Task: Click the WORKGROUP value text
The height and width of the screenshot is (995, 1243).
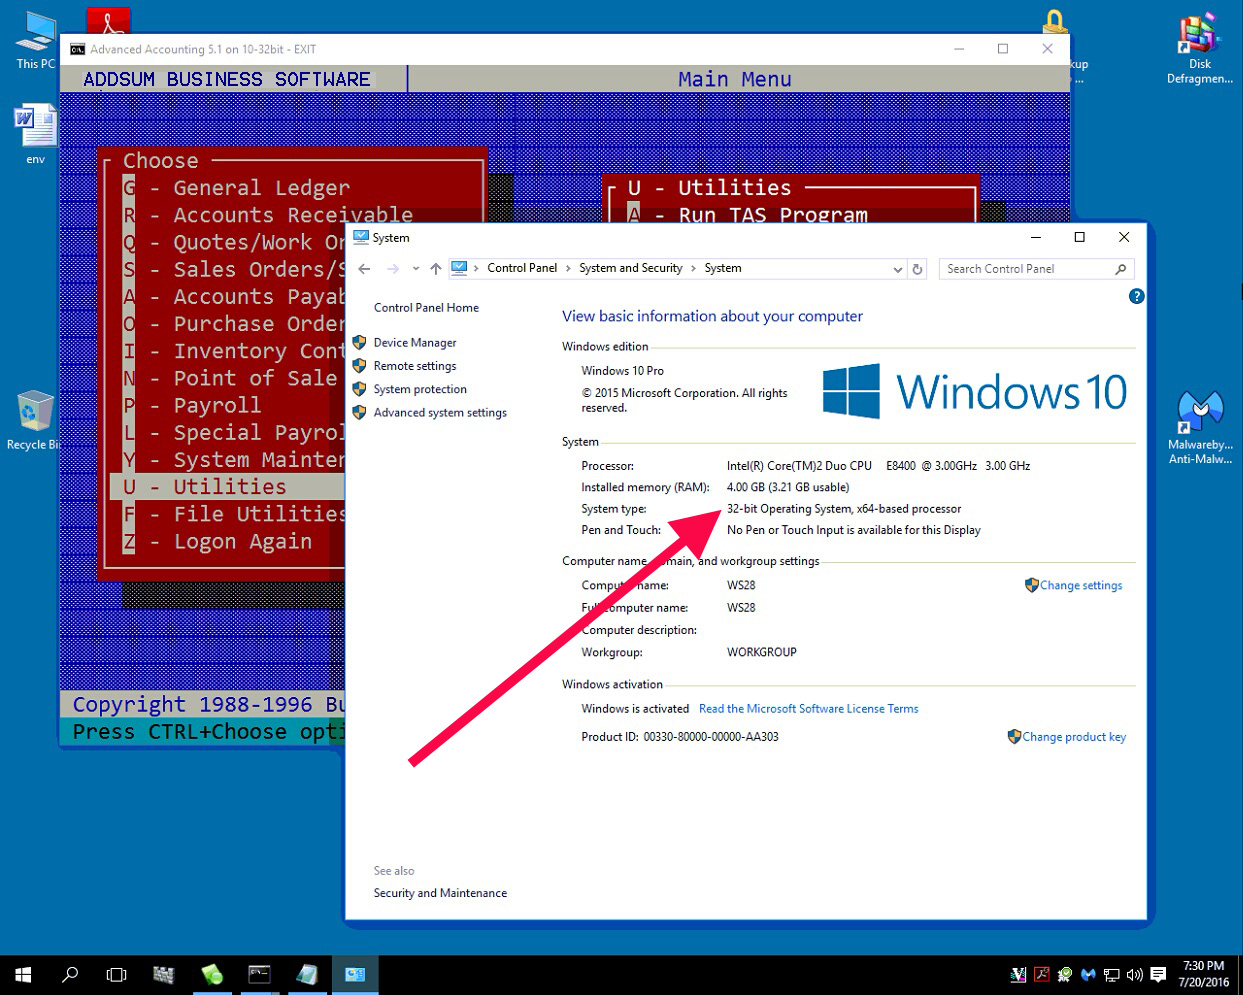Action: tap(761, 652)
